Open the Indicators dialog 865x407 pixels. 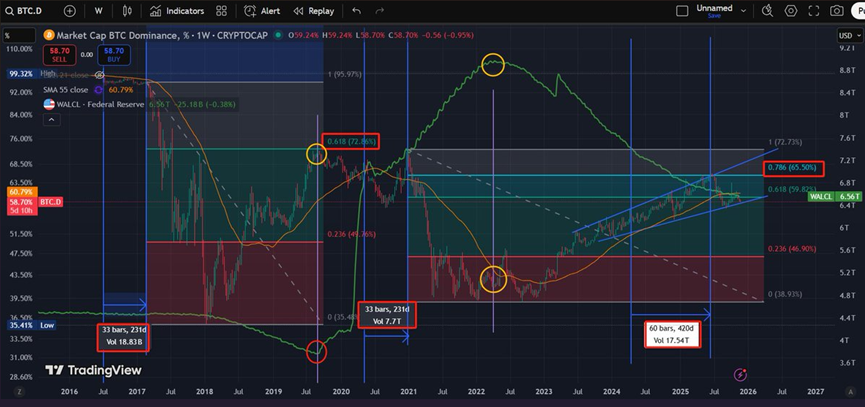click(x=177, y=11)
